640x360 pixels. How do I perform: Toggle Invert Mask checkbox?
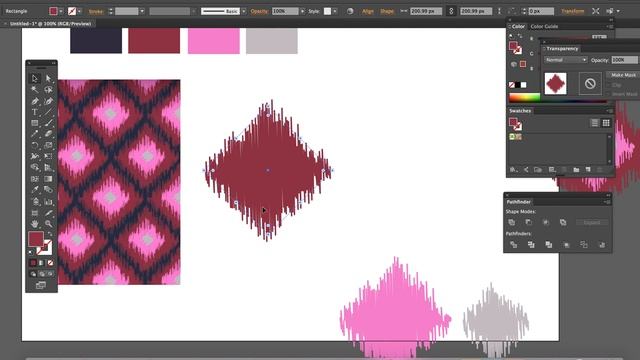pyautogui.click(x=609, y=94)
